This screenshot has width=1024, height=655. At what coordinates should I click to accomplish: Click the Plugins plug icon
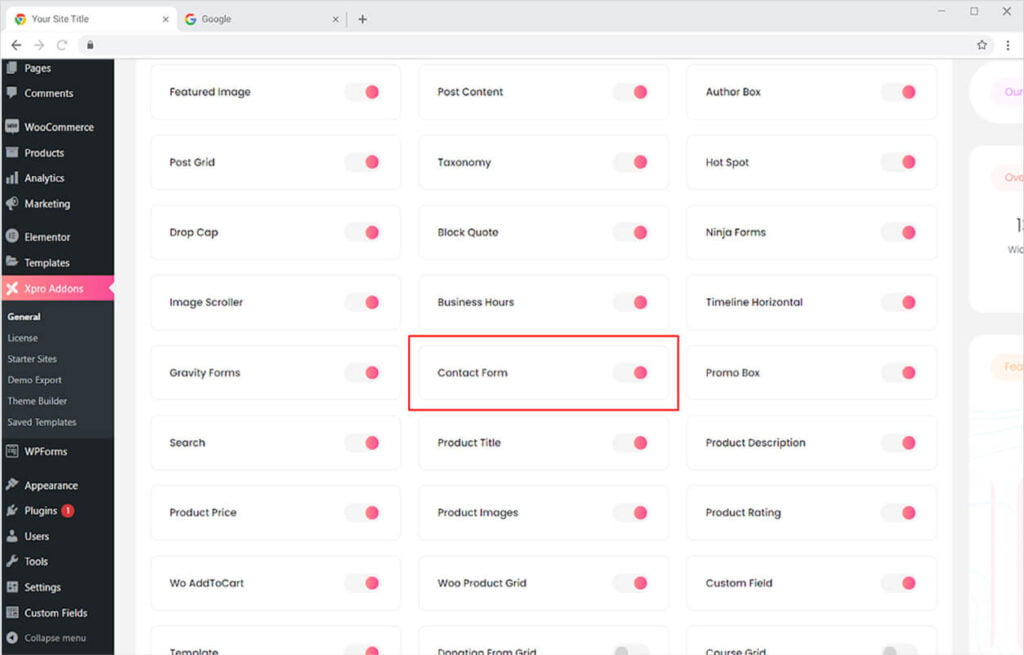pyautogui.click(x=12, y=511)
